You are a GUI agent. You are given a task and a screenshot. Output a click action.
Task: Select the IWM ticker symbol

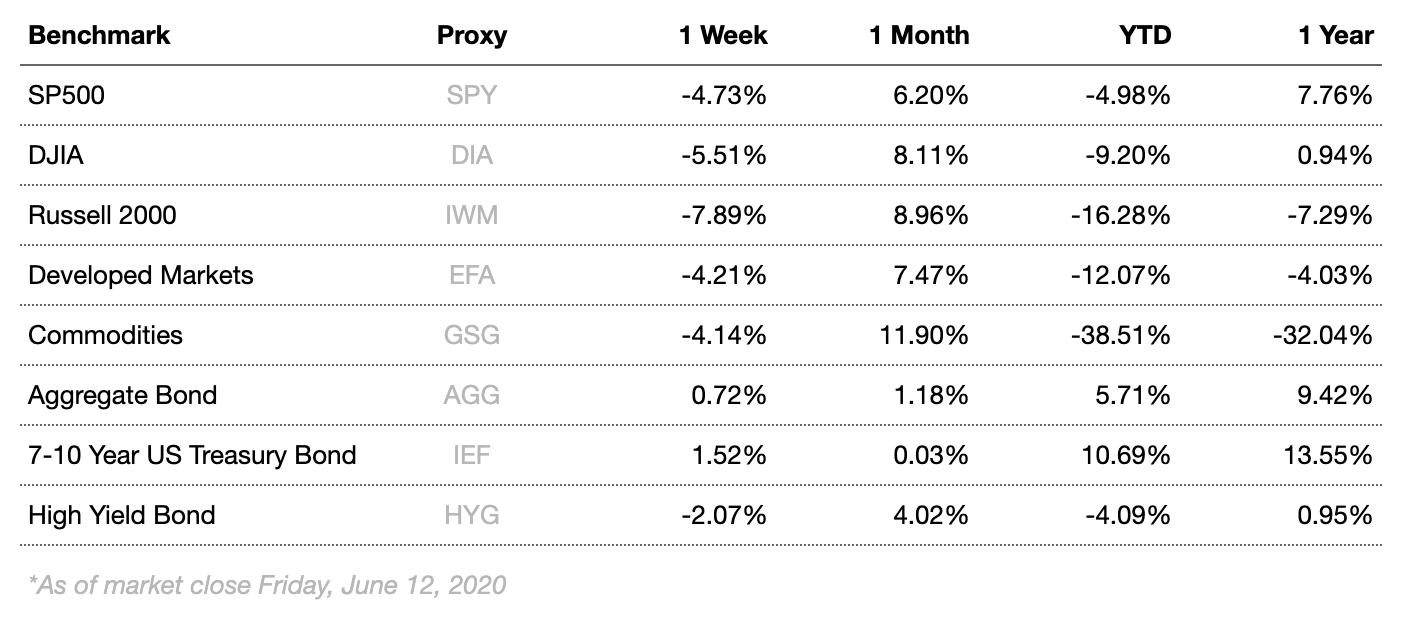(x=471, y=216)
